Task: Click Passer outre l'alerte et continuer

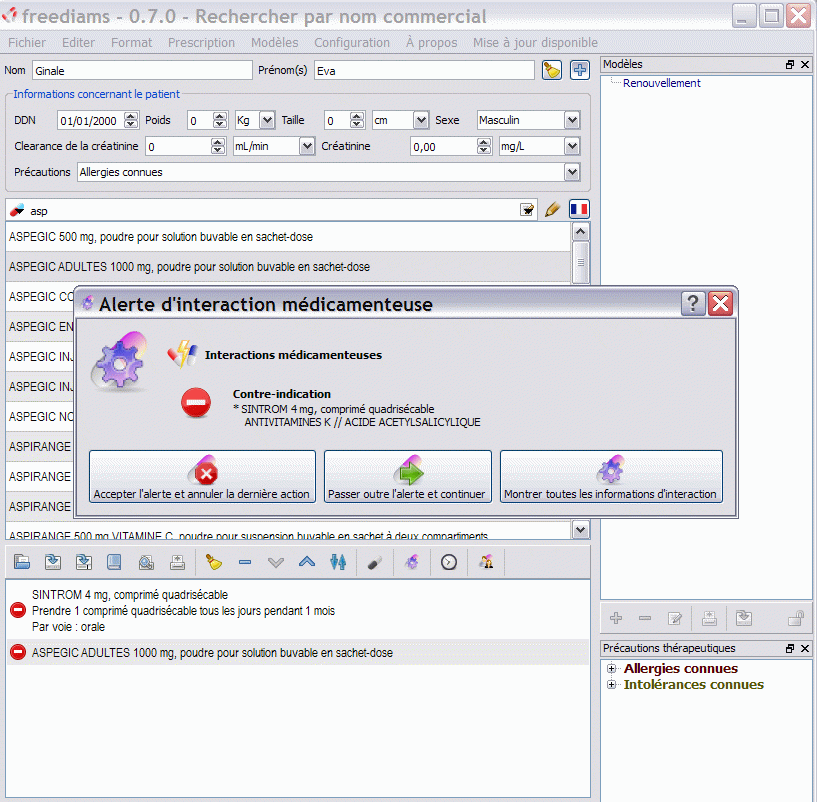Action: [x=407, y=476]
